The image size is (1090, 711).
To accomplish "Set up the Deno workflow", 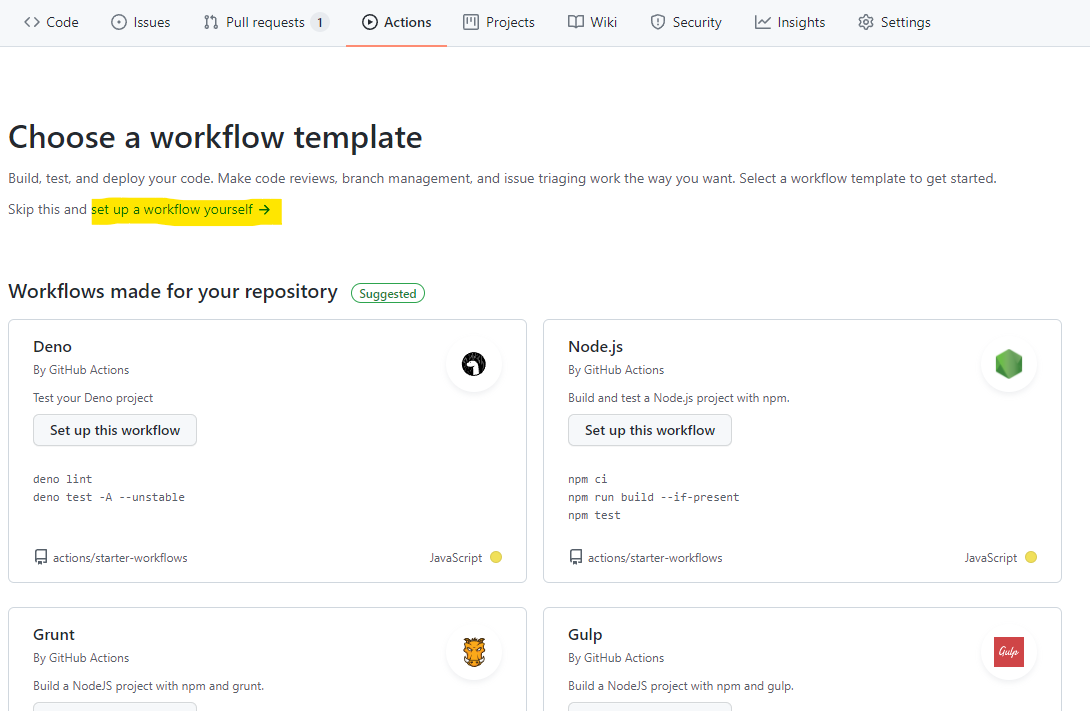I will 115,430.
